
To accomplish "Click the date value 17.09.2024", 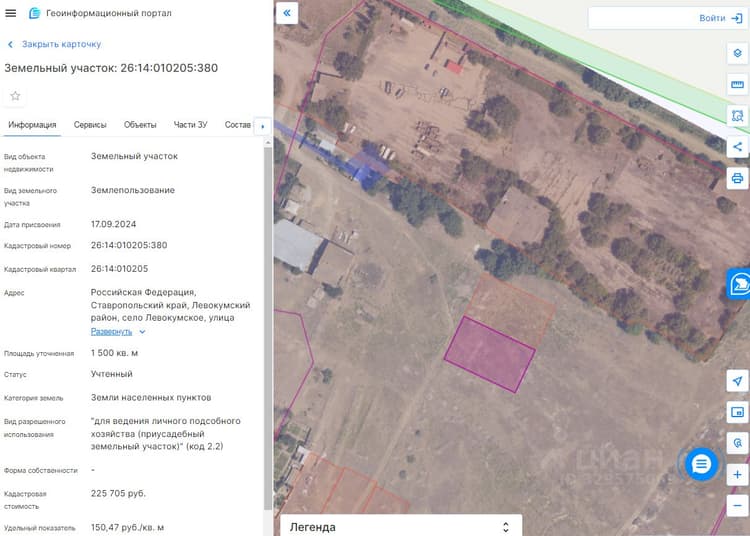I will [113, 224].
